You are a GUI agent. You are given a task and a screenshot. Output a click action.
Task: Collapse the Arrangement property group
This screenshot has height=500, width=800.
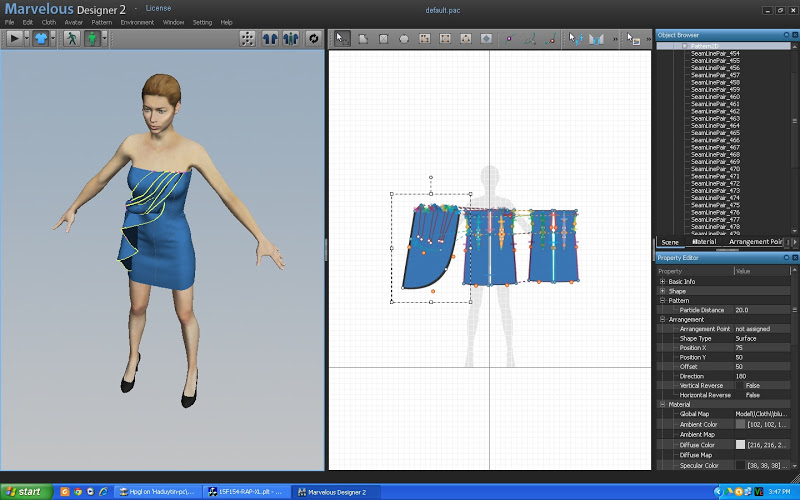[x=662, y=319]
